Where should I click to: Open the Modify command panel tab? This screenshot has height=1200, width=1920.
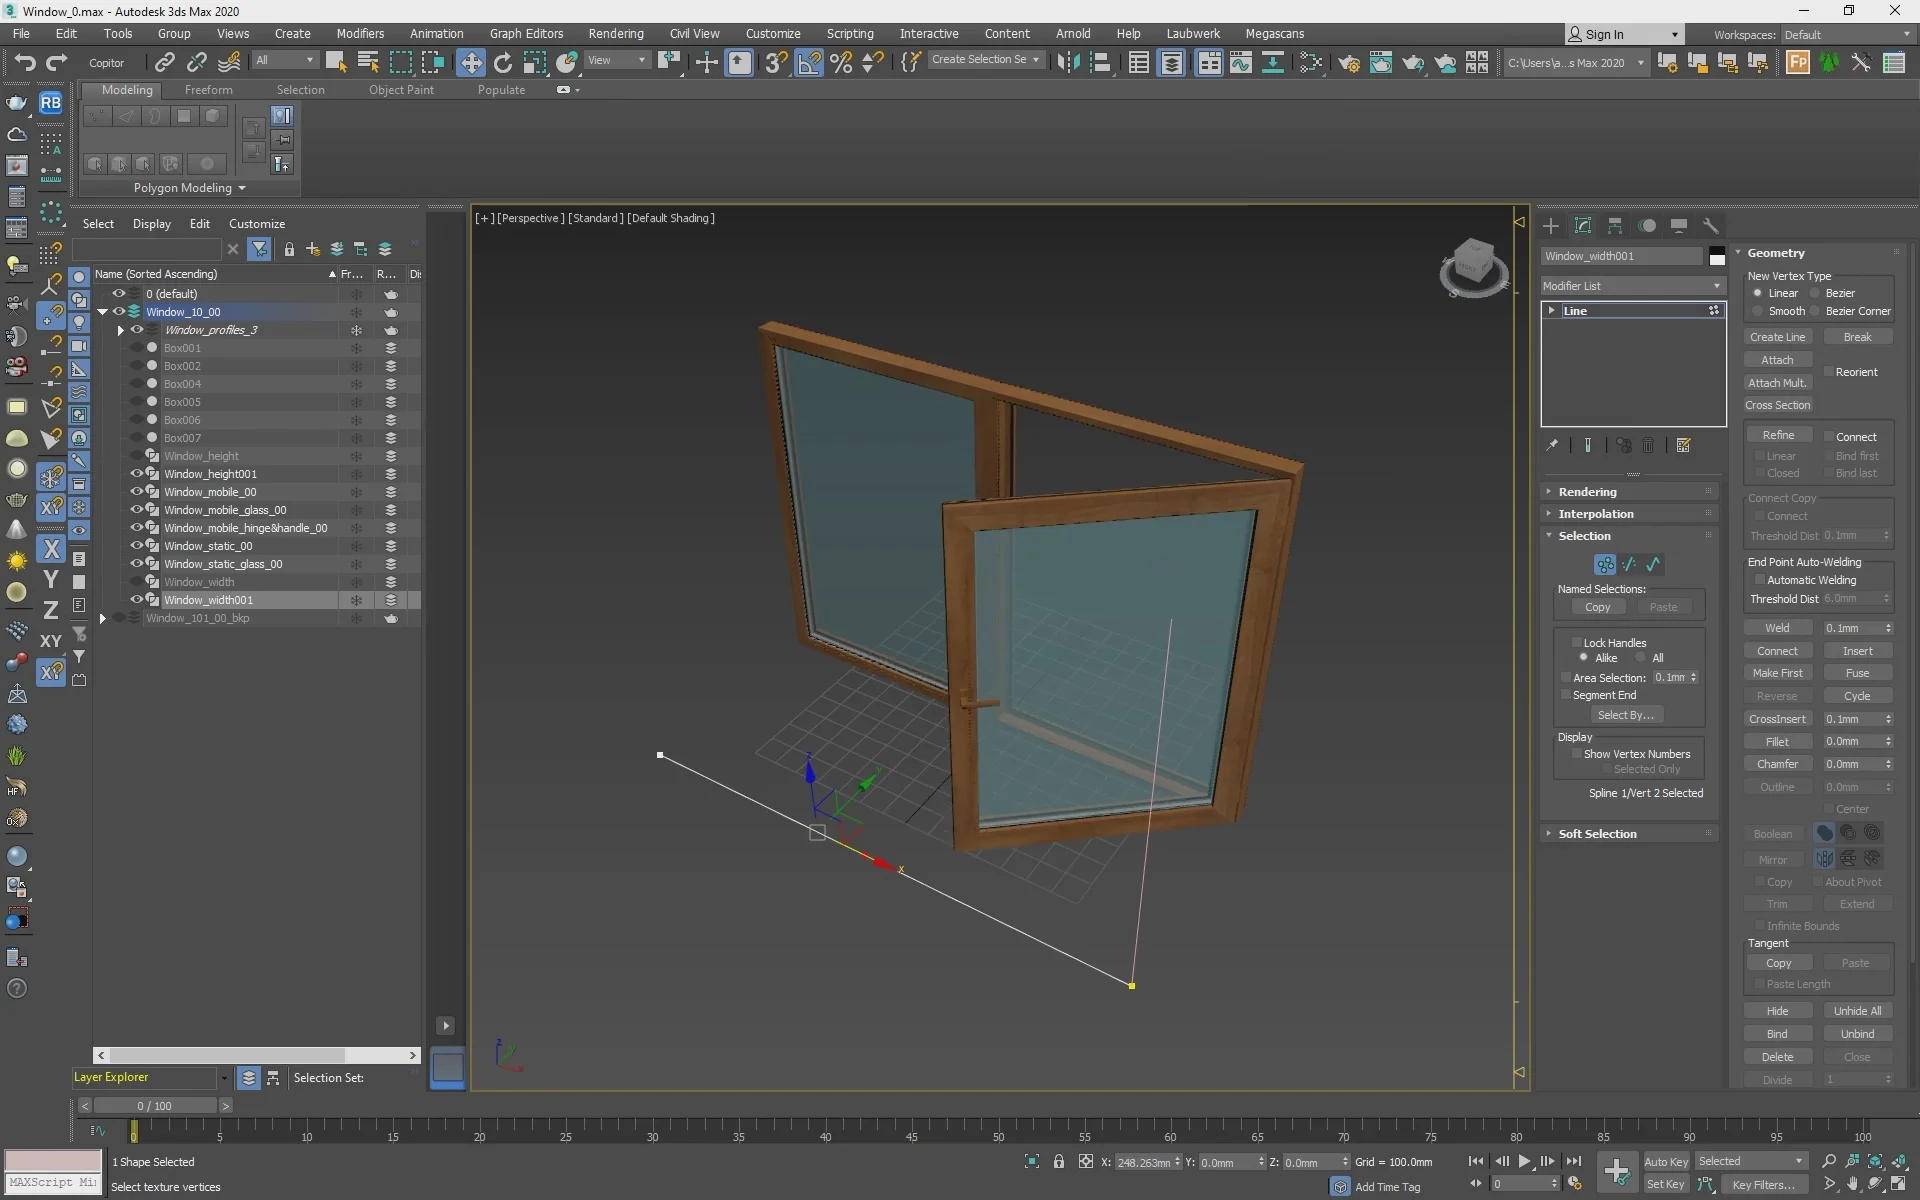click(x=1583, y=226)
